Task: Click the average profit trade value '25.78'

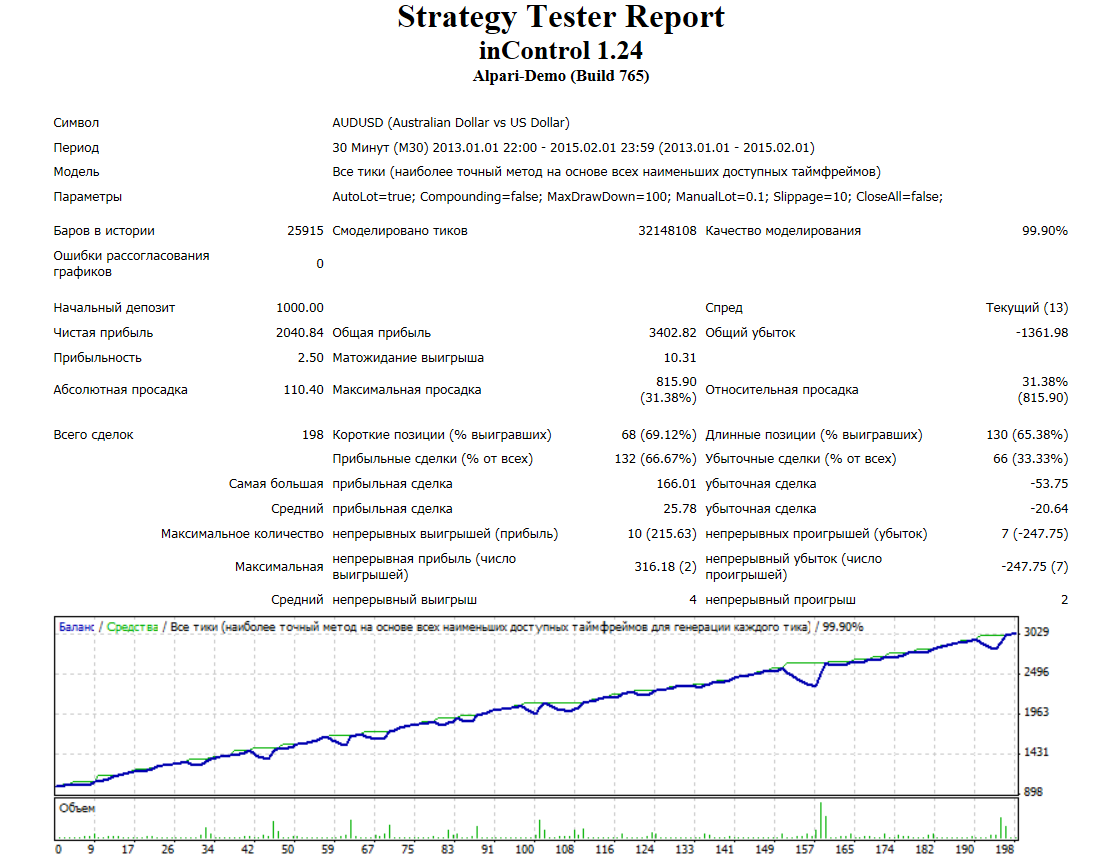Action: [680, 509]
